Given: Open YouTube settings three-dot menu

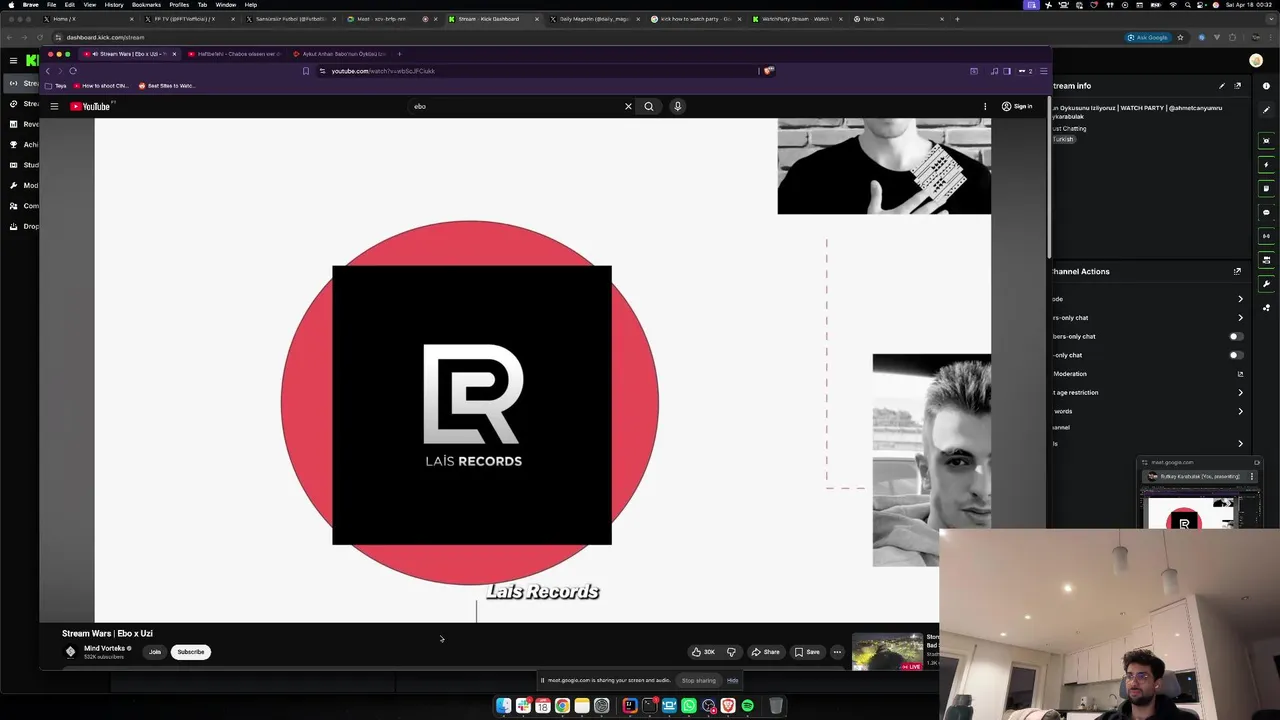Looking at the screenshot, I should (985, 106).
